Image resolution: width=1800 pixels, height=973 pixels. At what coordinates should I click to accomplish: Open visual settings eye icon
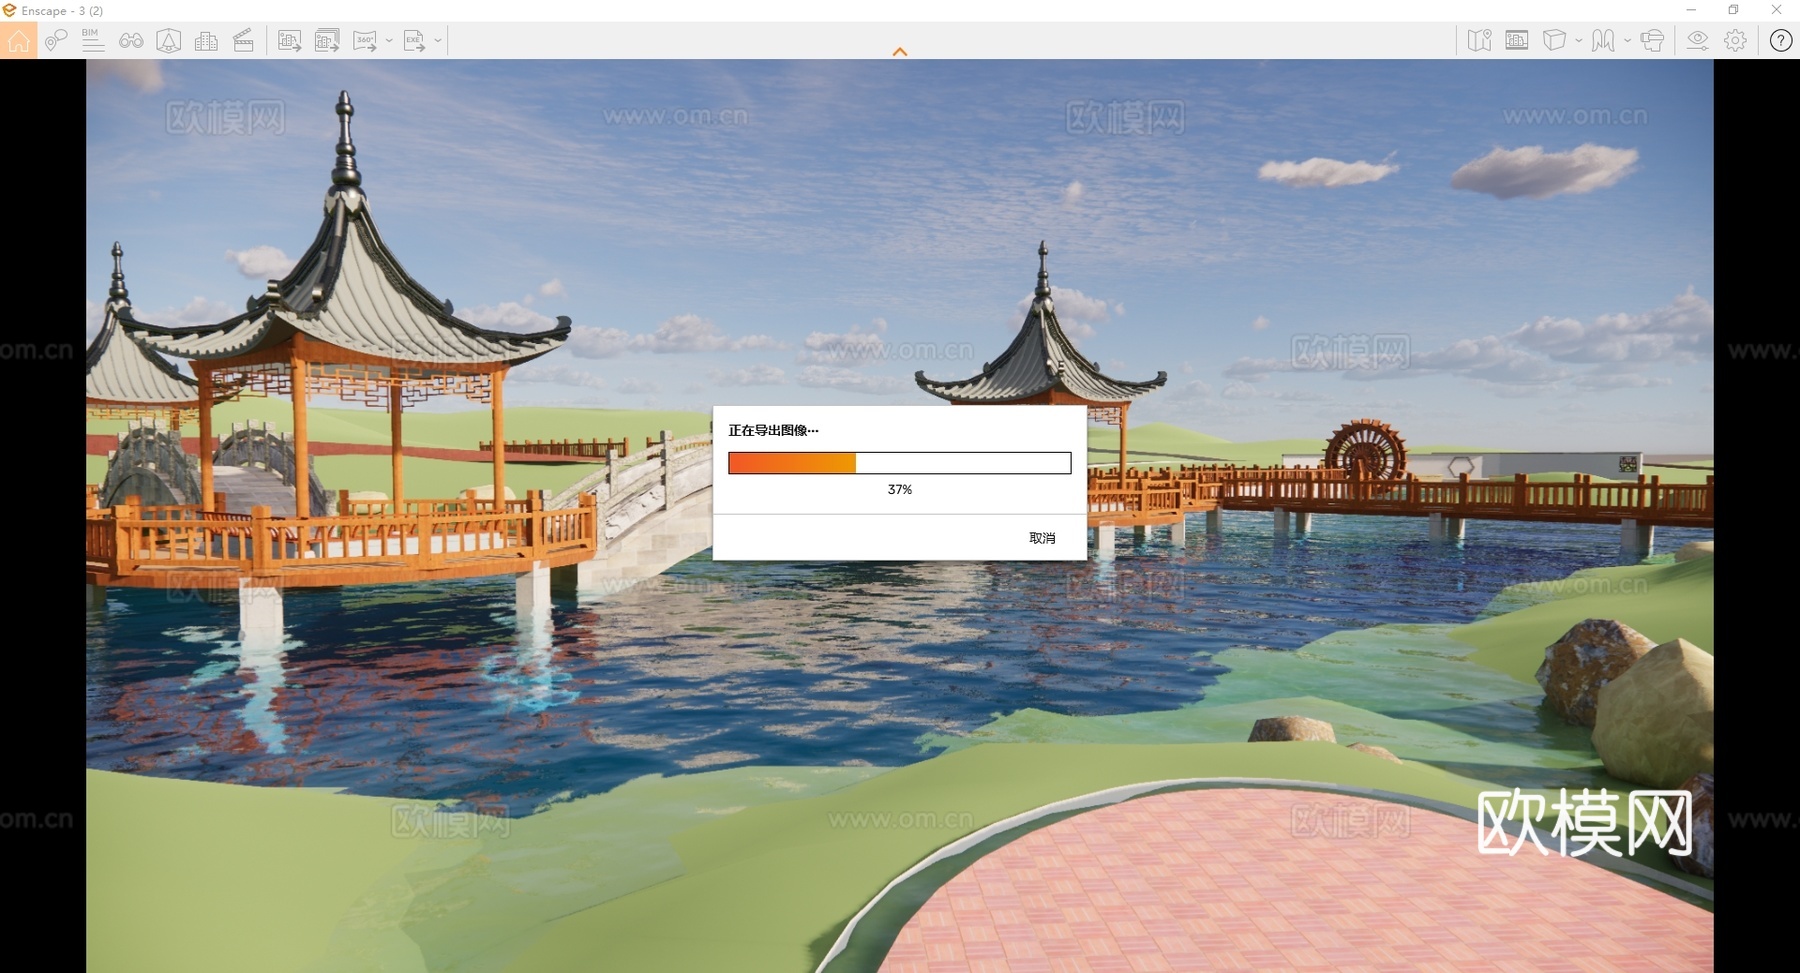(x=1698, y=41)
